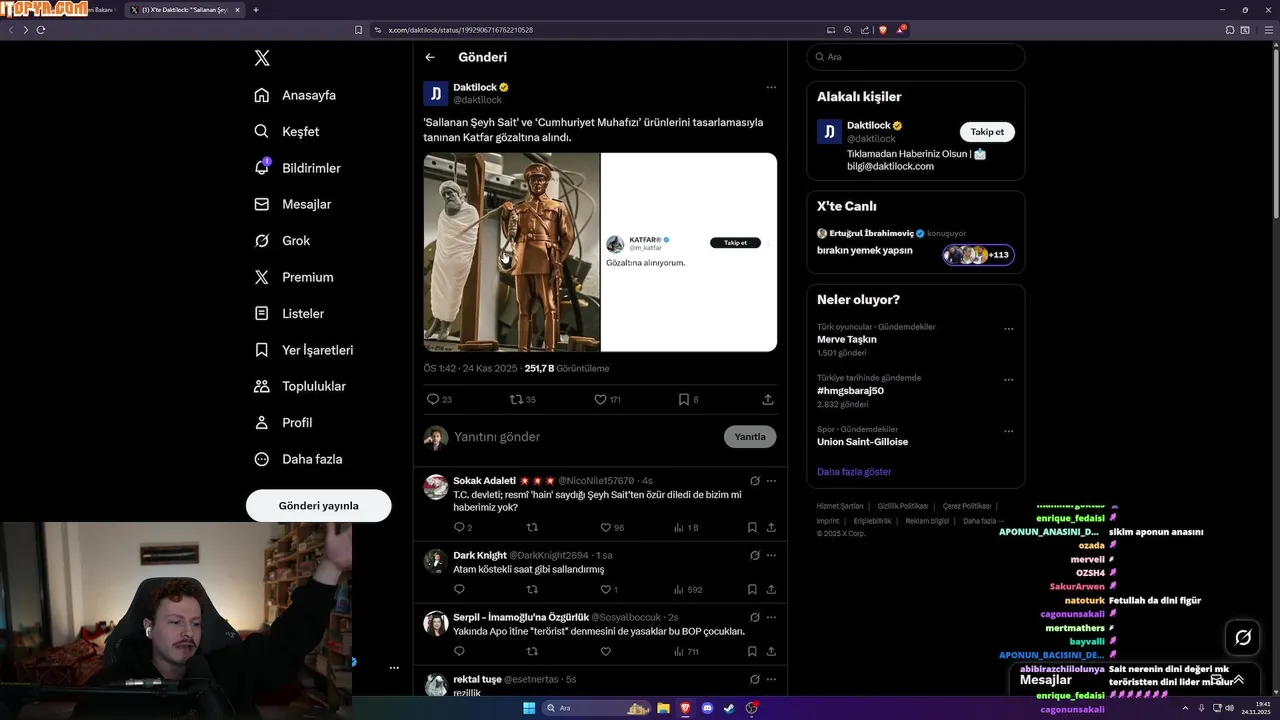Expand the Mesajlar drawer
Screen dimensions: 1280x720
pos(1238,679)
